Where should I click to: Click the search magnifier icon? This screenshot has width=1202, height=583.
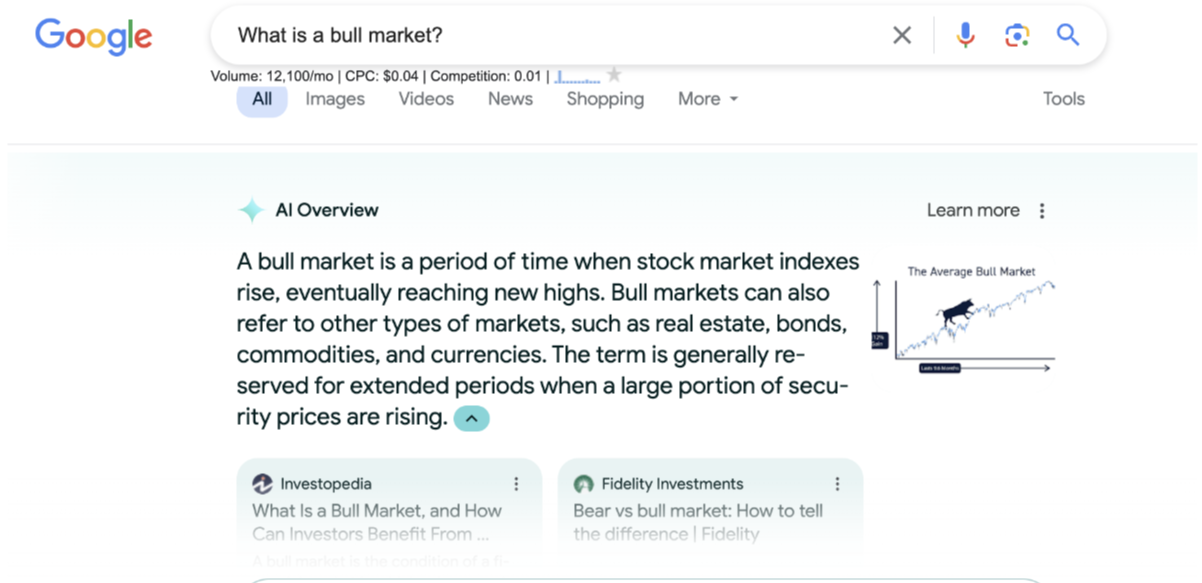[x=1067, y=34]
